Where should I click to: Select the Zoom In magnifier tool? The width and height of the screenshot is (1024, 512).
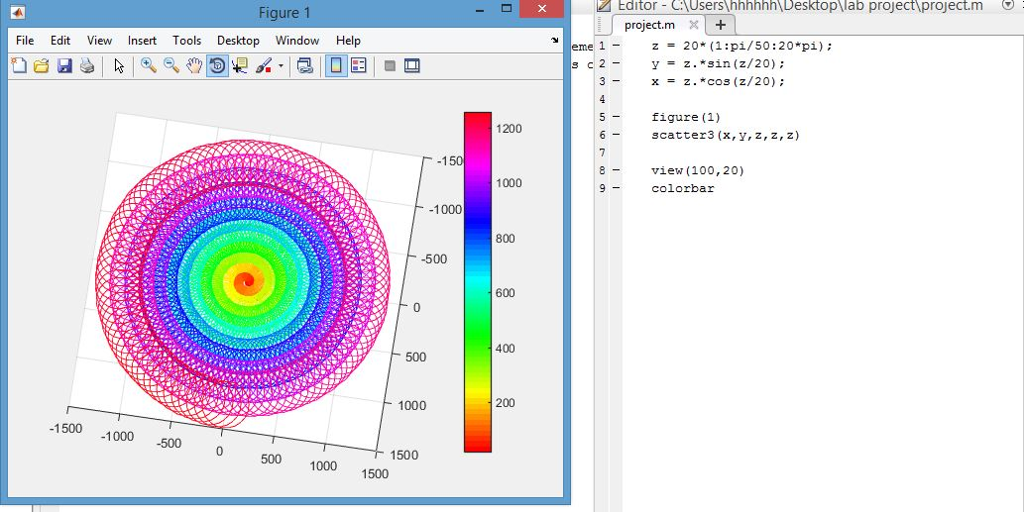click(148, 66)
